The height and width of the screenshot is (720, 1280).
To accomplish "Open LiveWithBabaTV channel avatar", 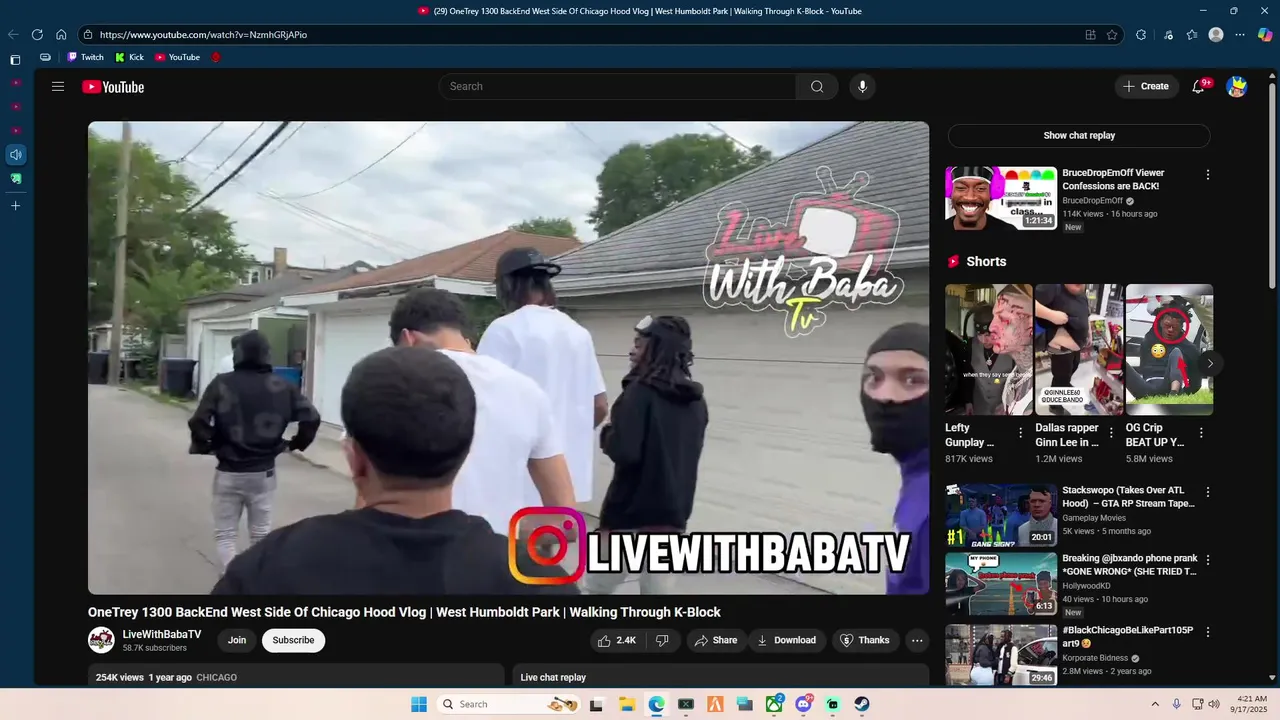I will [101, 640].
